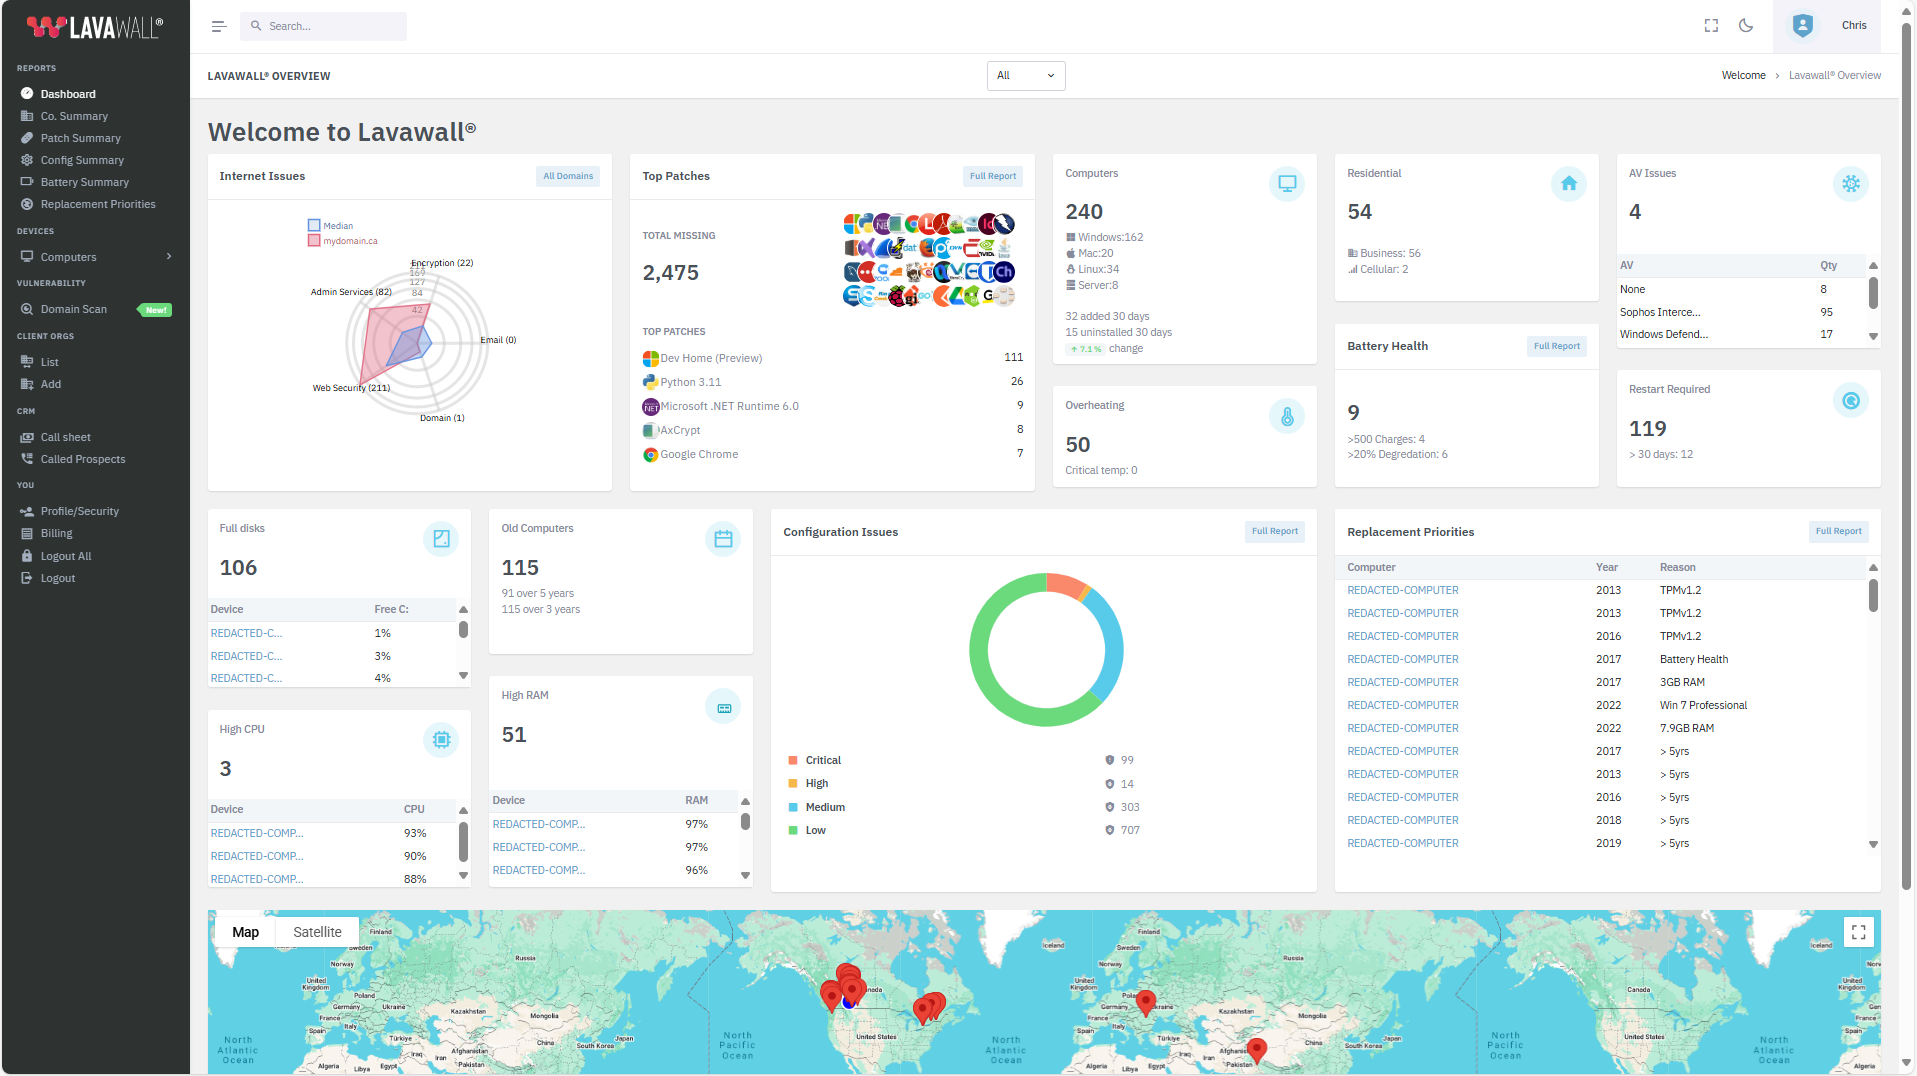Toggle the mydomain.ca legend entry
This screenshot has height=1076, width=1917.
pyautogui.click(x=343, y=240)
